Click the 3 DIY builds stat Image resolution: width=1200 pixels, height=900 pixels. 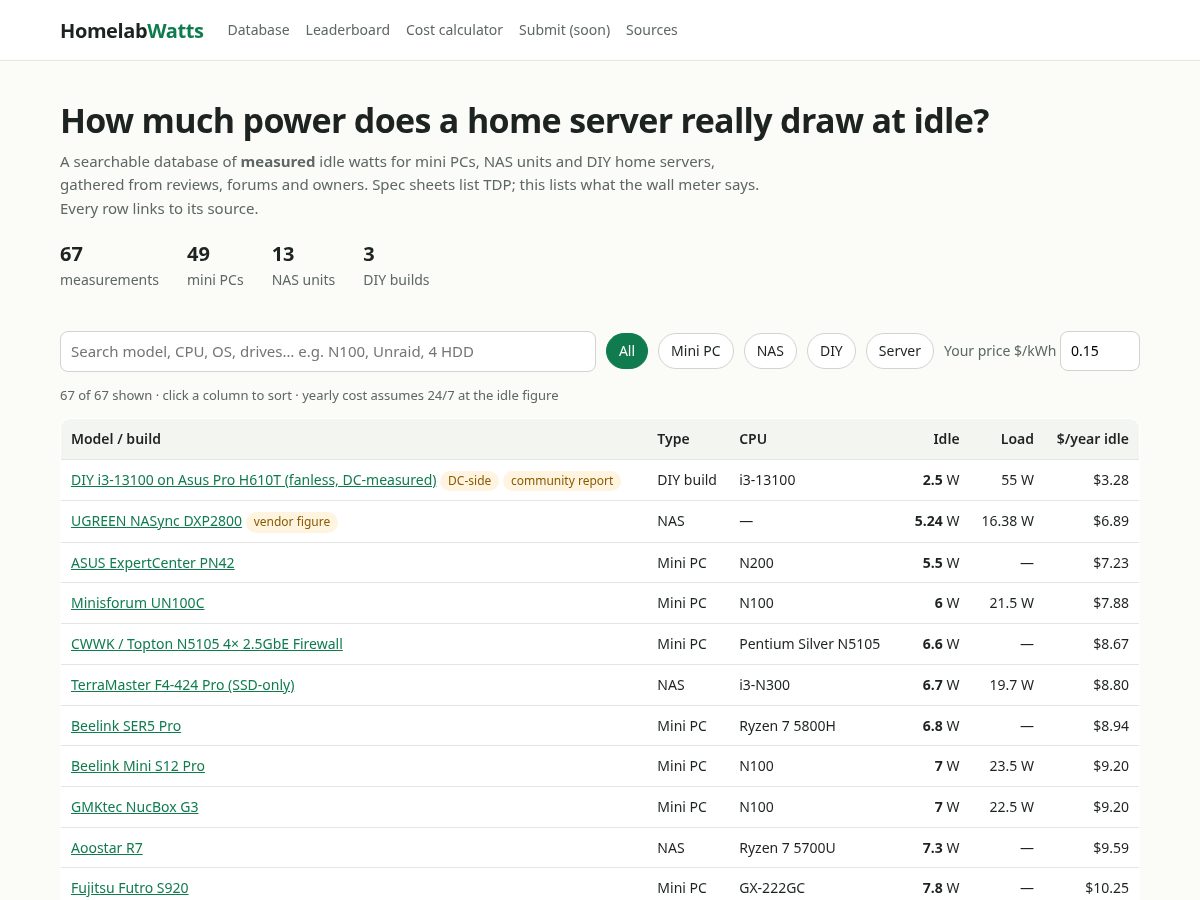396,266
